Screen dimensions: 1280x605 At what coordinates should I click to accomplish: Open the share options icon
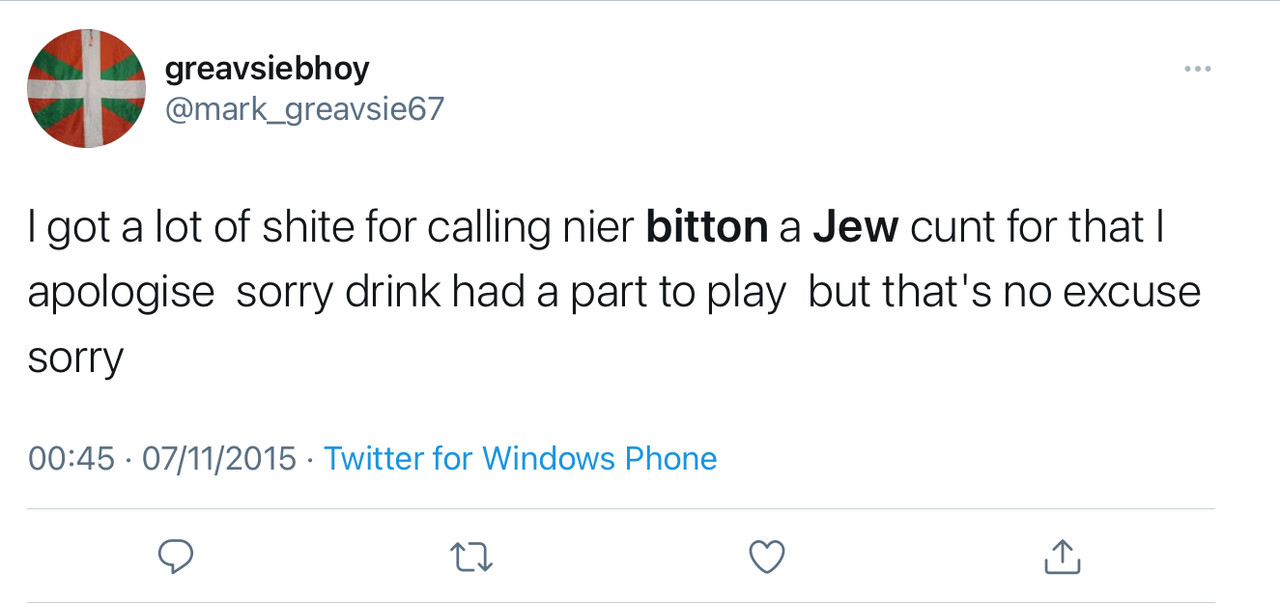[1062, 557]
